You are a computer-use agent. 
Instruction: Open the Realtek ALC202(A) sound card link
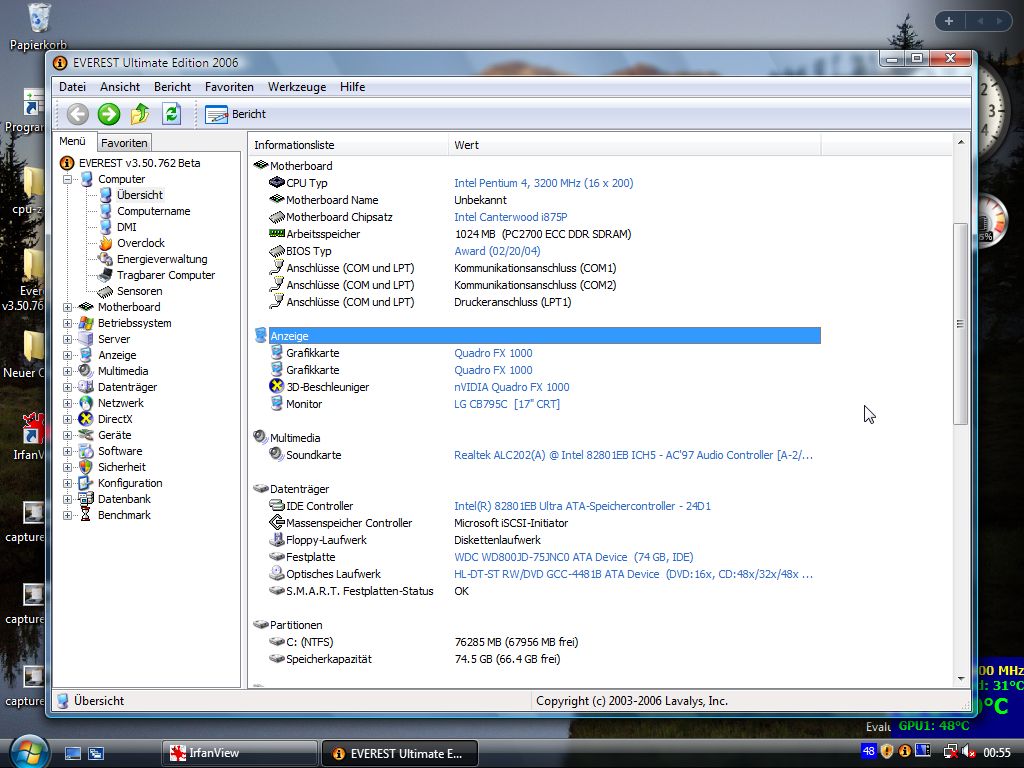(633, 455)
